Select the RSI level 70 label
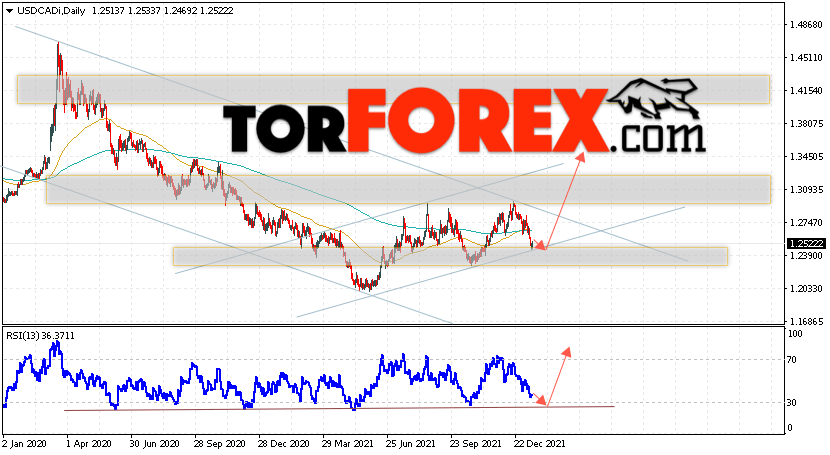This screenshot has height=455, width=830. (x=792, y=360)
